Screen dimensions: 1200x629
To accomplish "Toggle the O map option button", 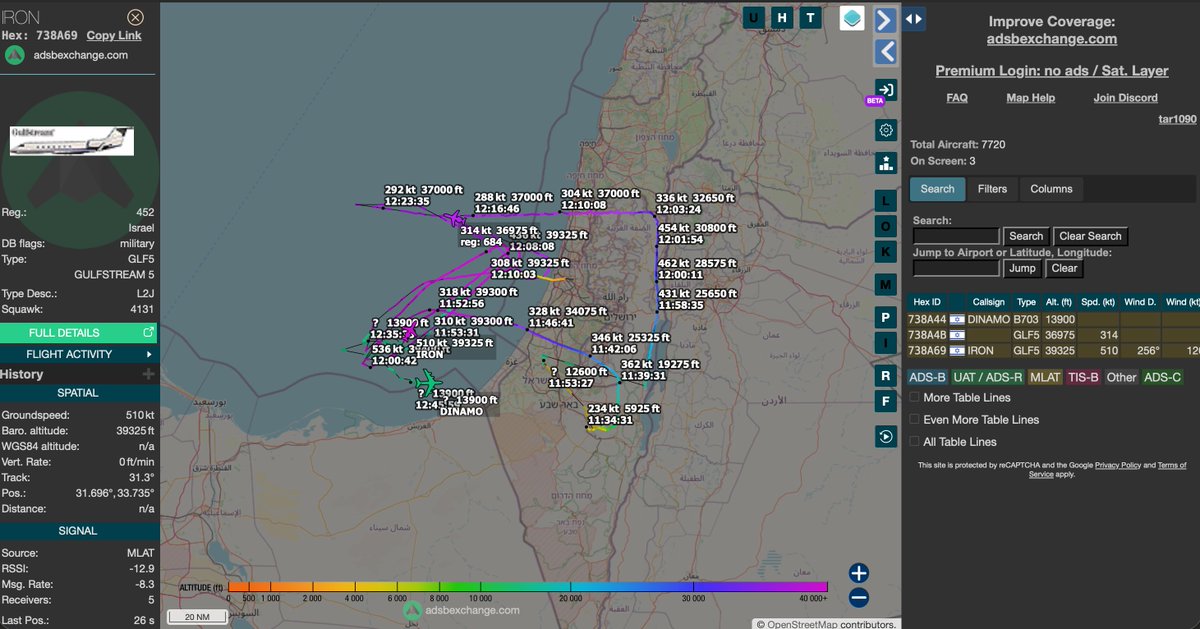I will point(885,226).
